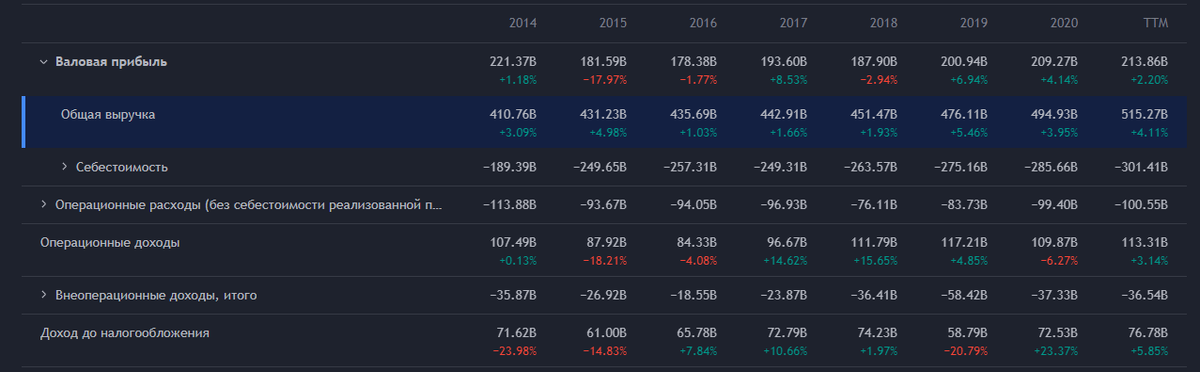
Task: Expand the Себестоимость row chevron
Action: (x=64, y=167)
